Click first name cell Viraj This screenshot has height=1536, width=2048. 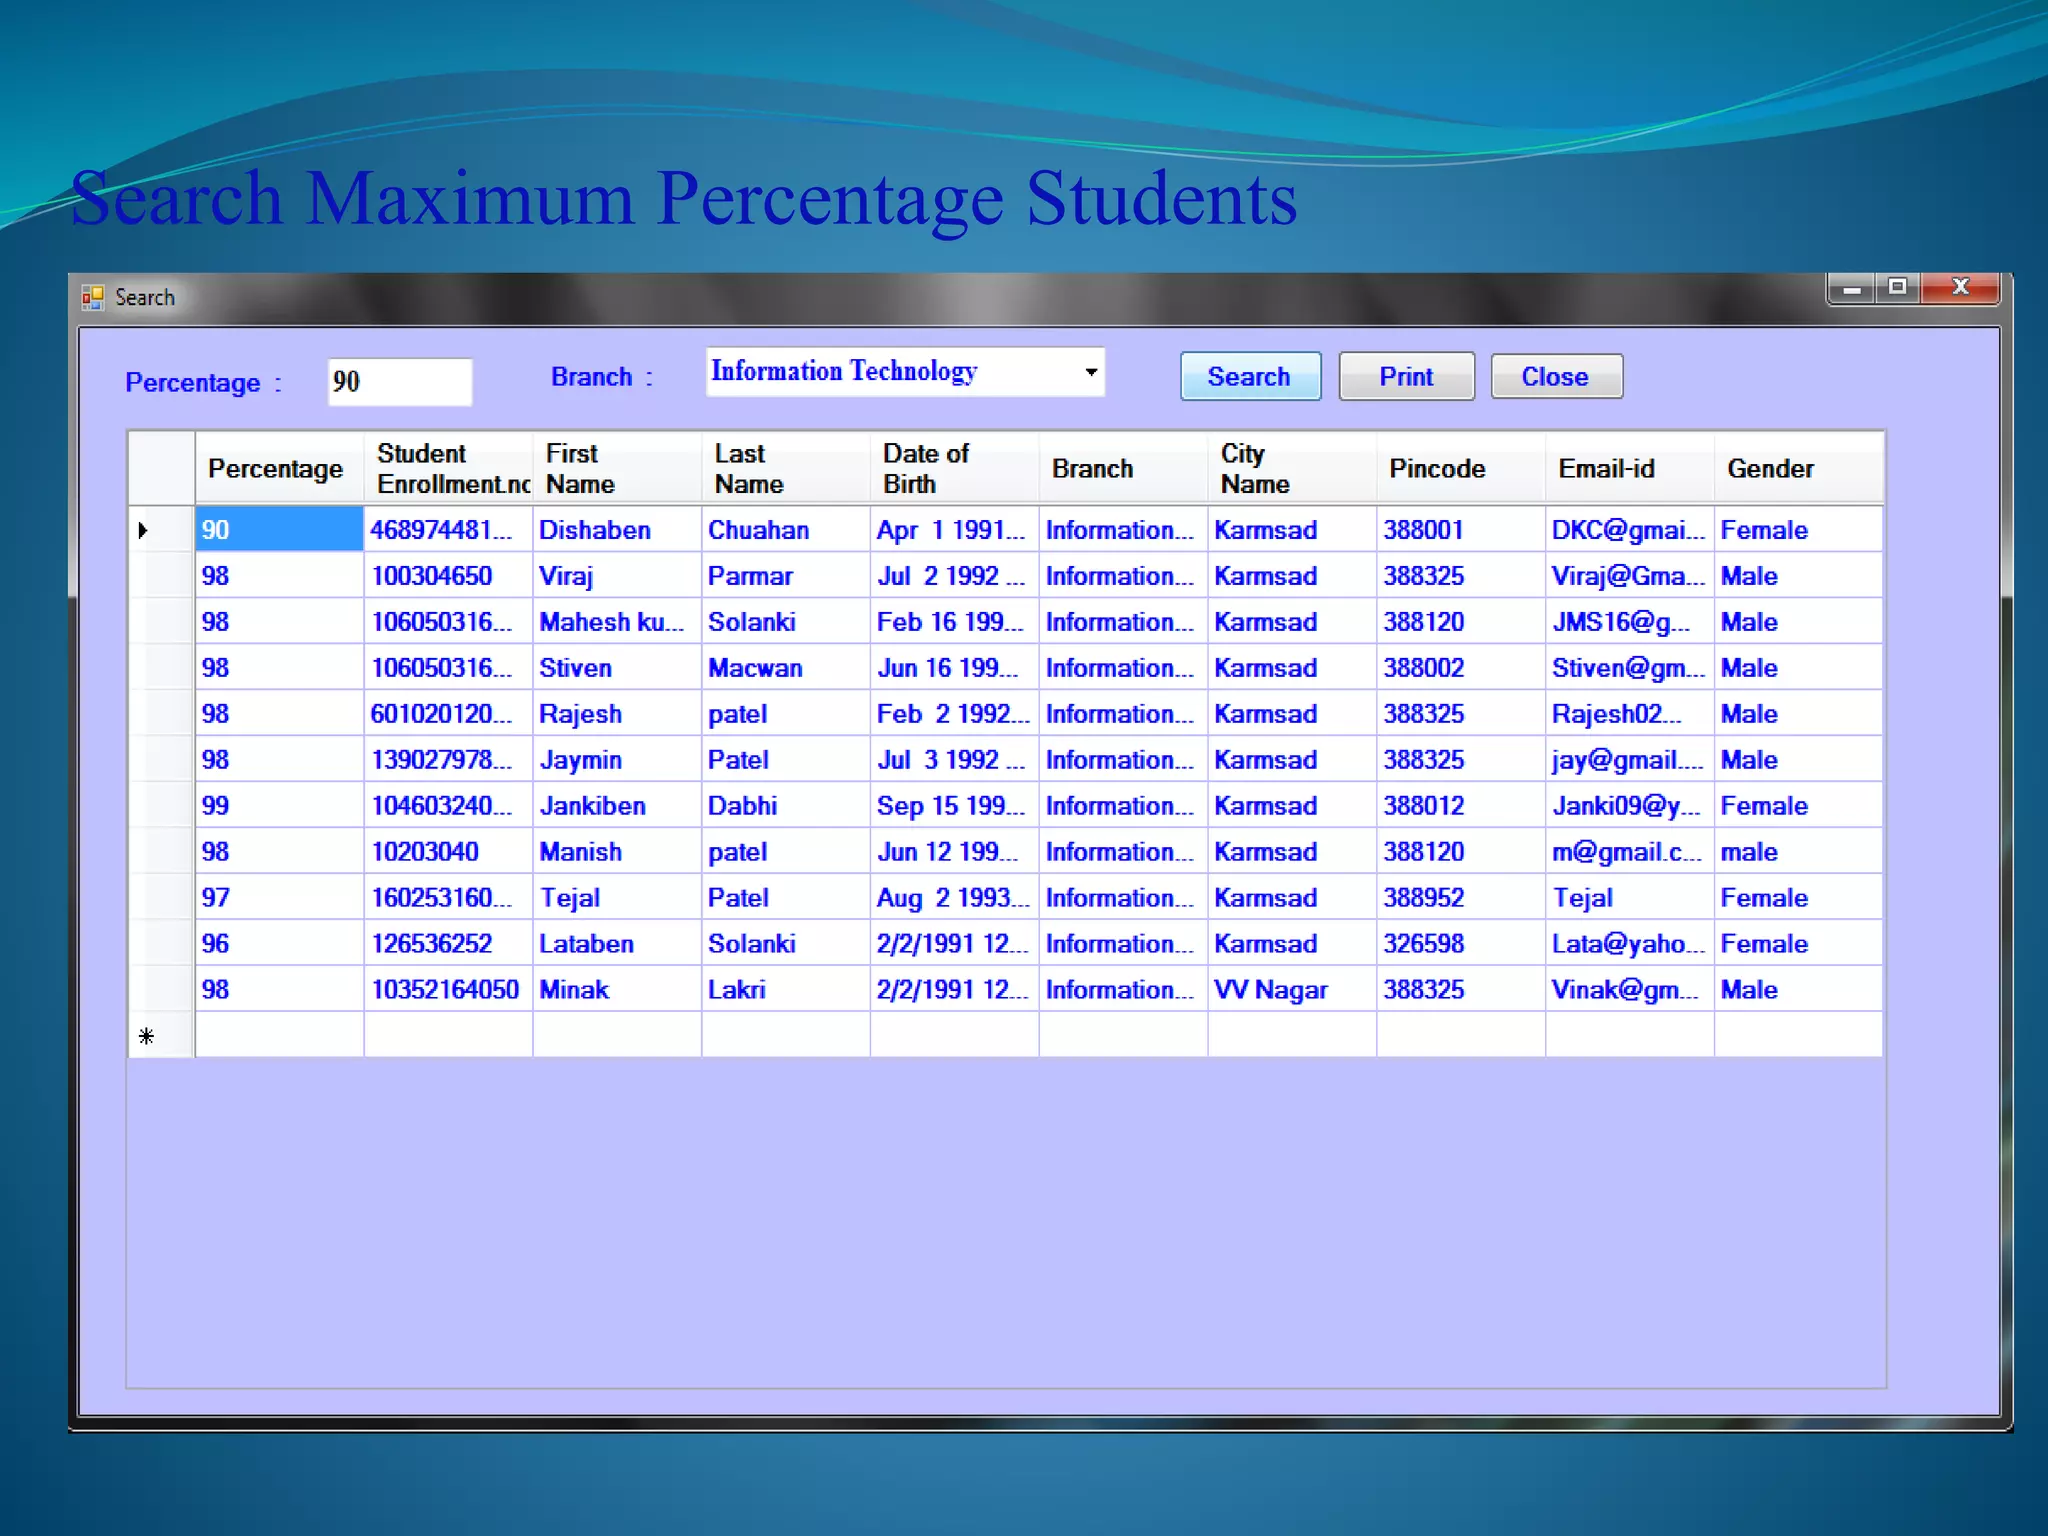617,576
